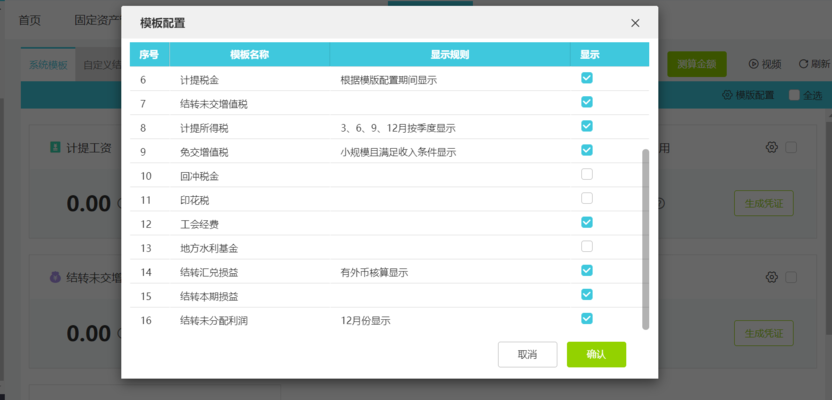This screenshot has height=400, width=832.
Task: Select the 地方水利基金 template name
Action: pyautogui.click(x=209, y=249)
